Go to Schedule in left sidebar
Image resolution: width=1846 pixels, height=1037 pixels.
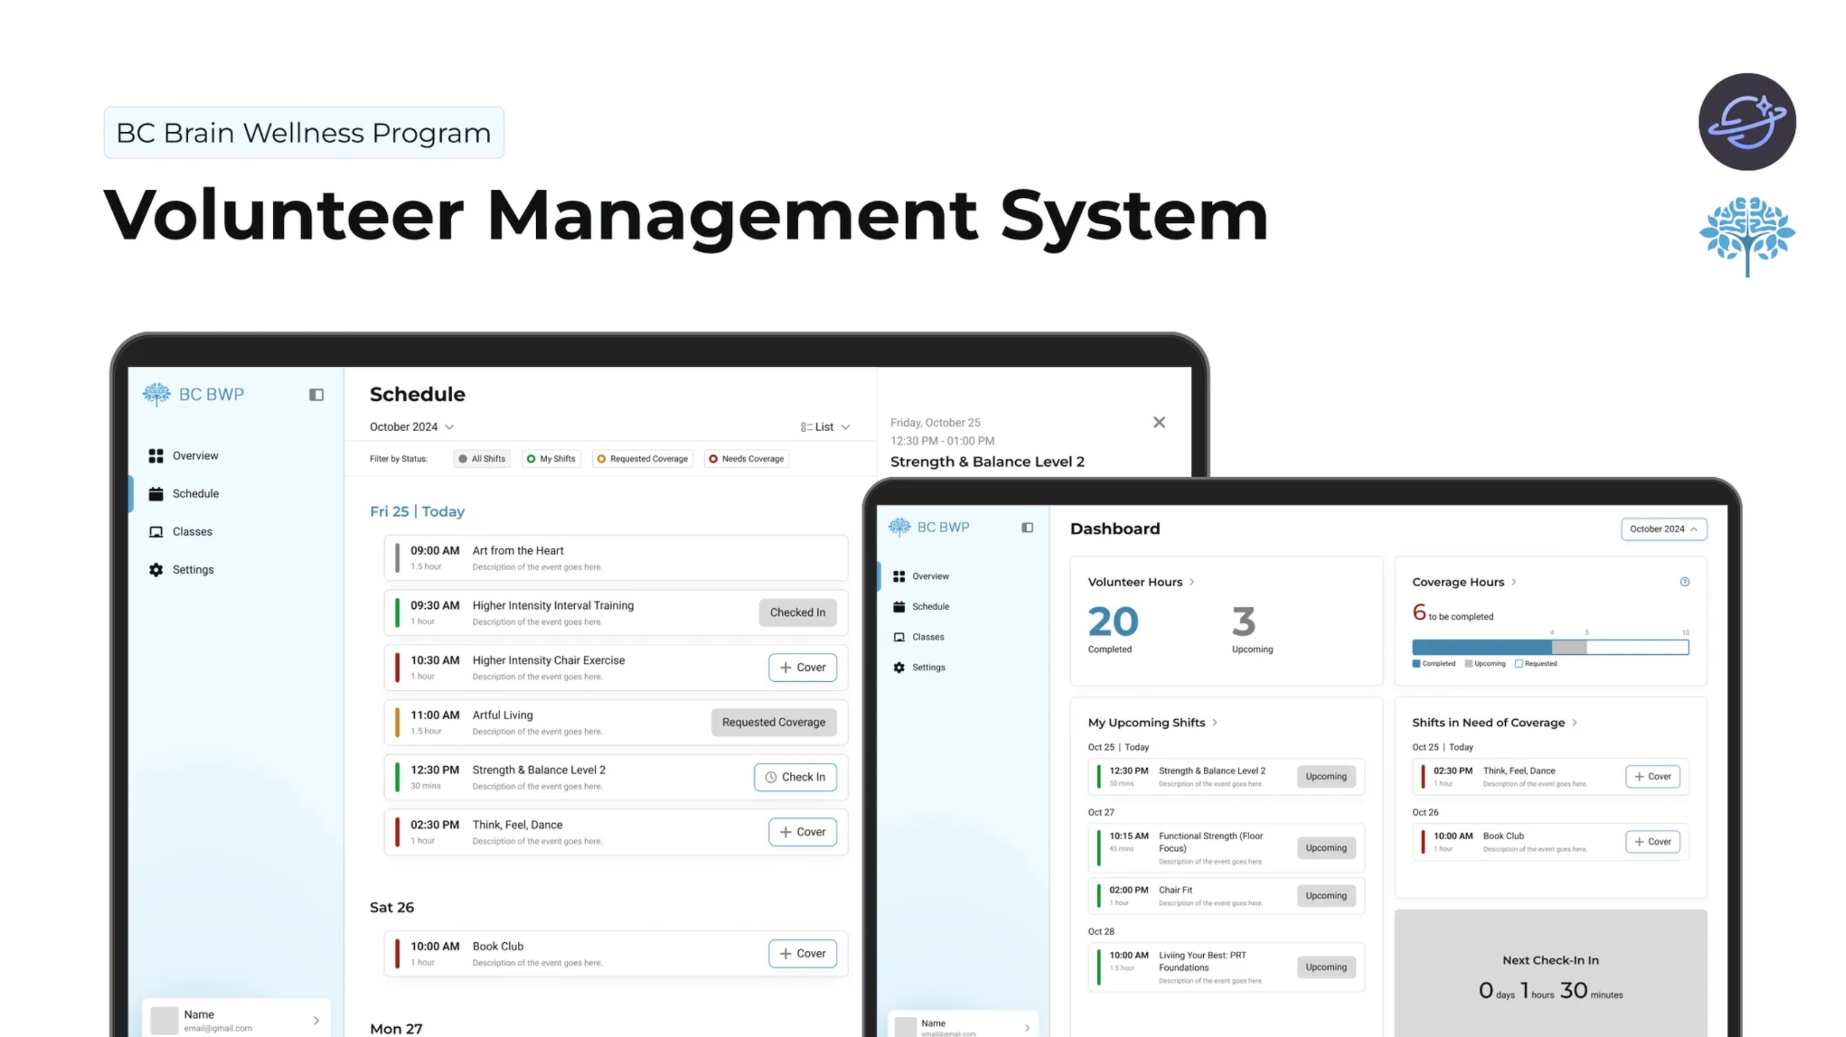195,494
